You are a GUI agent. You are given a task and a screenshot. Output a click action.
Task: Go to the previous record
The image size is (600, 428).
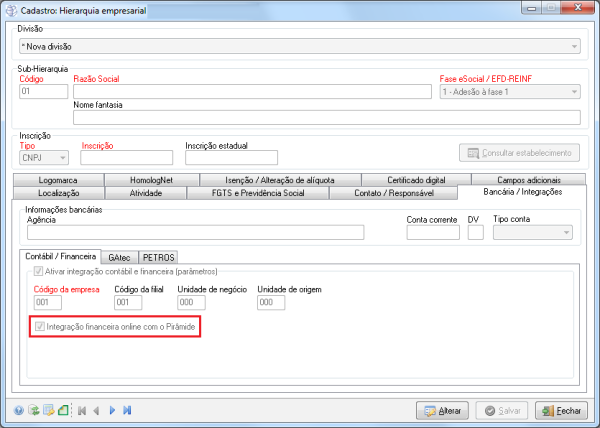coord(96,410)
